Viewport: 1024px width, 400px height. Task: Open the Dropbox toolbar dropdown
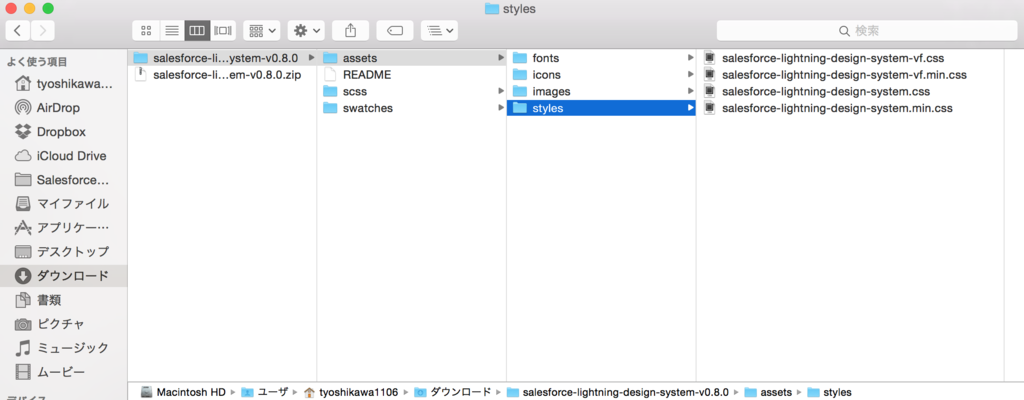(439, 30)
